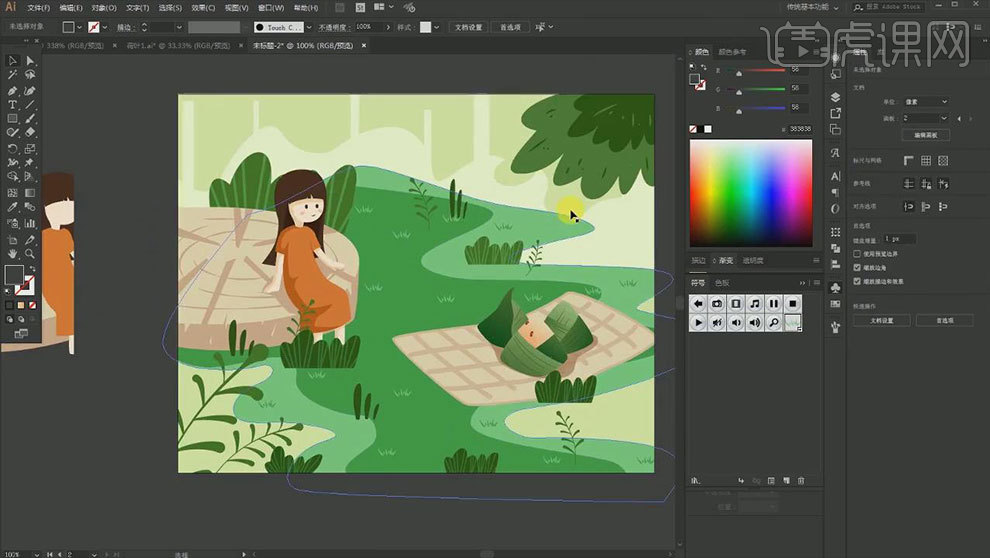Image resolution: width=990 pixels, height=558 pixels.
Task: Toggle the scale corners checkbox
Action: 857,268
